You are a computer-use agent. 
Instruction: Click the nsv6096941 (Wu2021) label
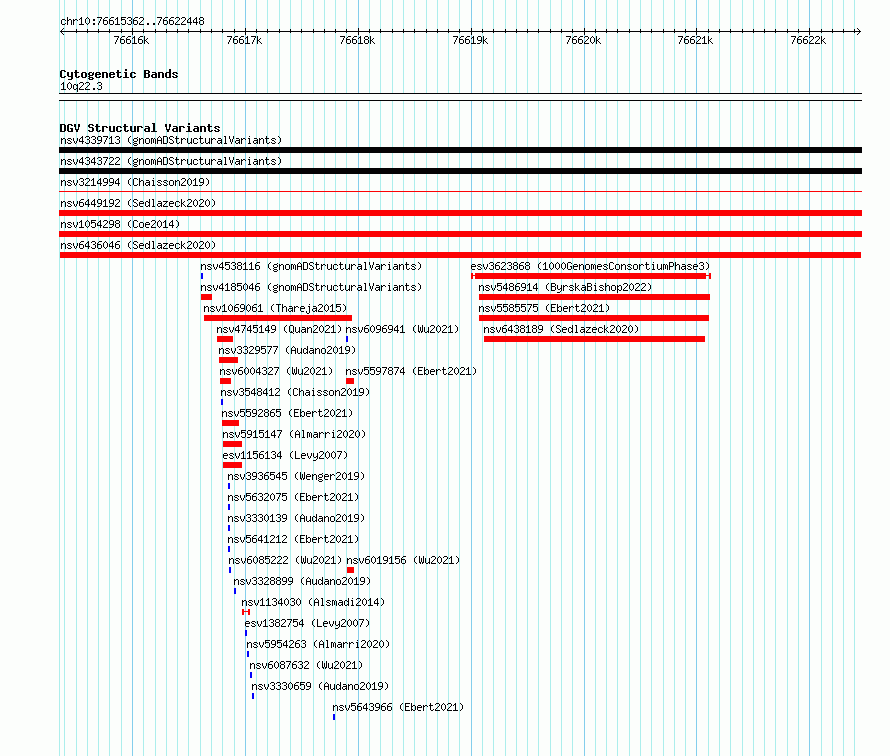pos(402,329)
